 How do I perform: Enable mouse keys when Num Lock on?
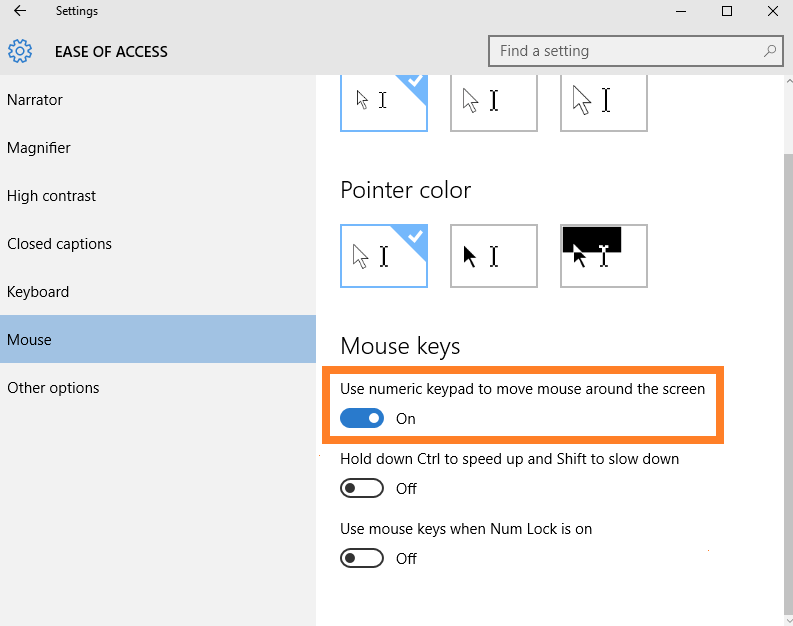[x=362, y=559]
